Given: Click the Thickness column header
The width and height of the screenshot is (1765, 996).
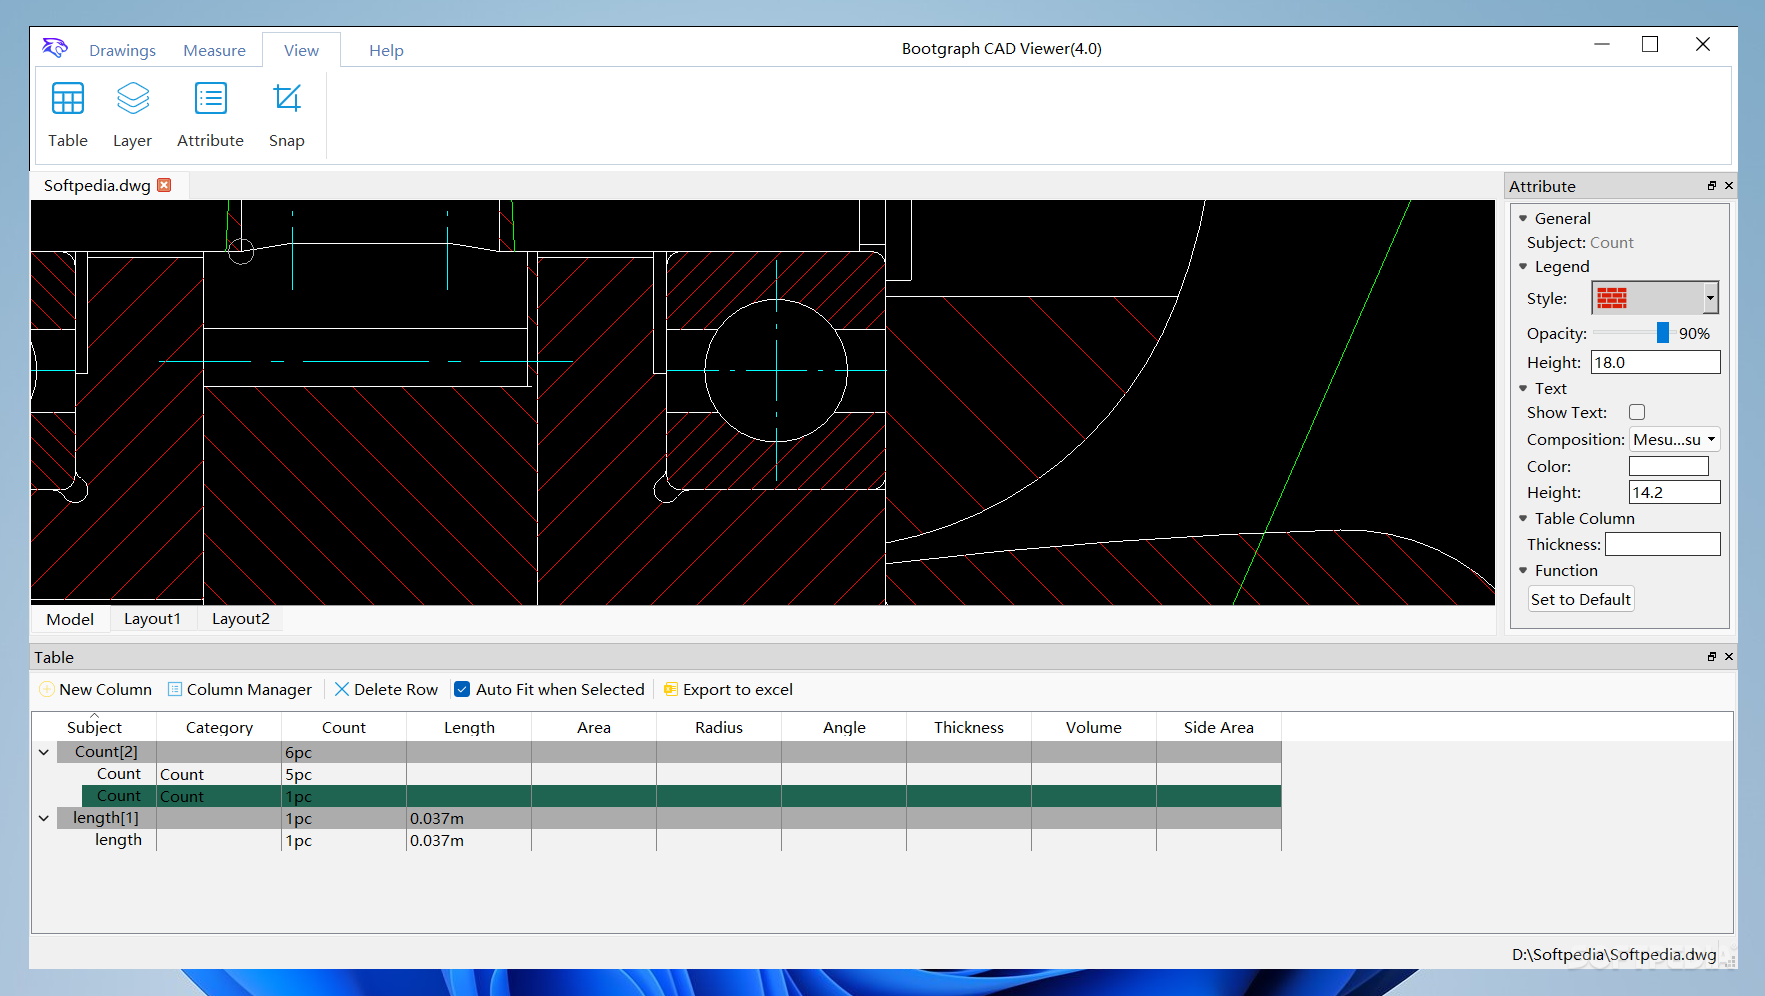Looking at the screenshot, I should pos(969,727).
